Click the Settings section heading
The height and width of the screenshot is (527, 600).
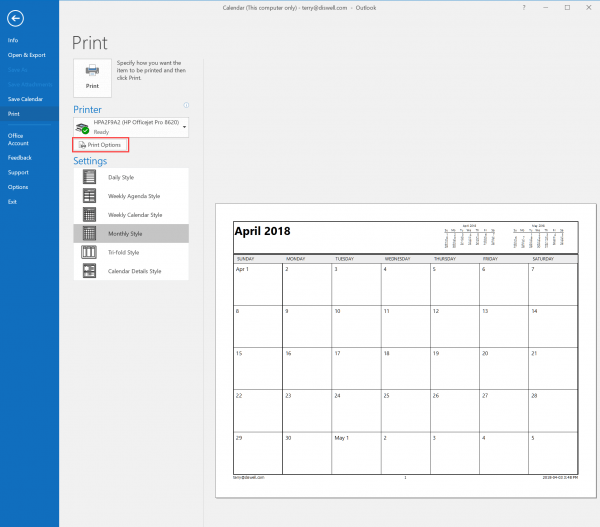pyautogui.click(x=90, y=161)
